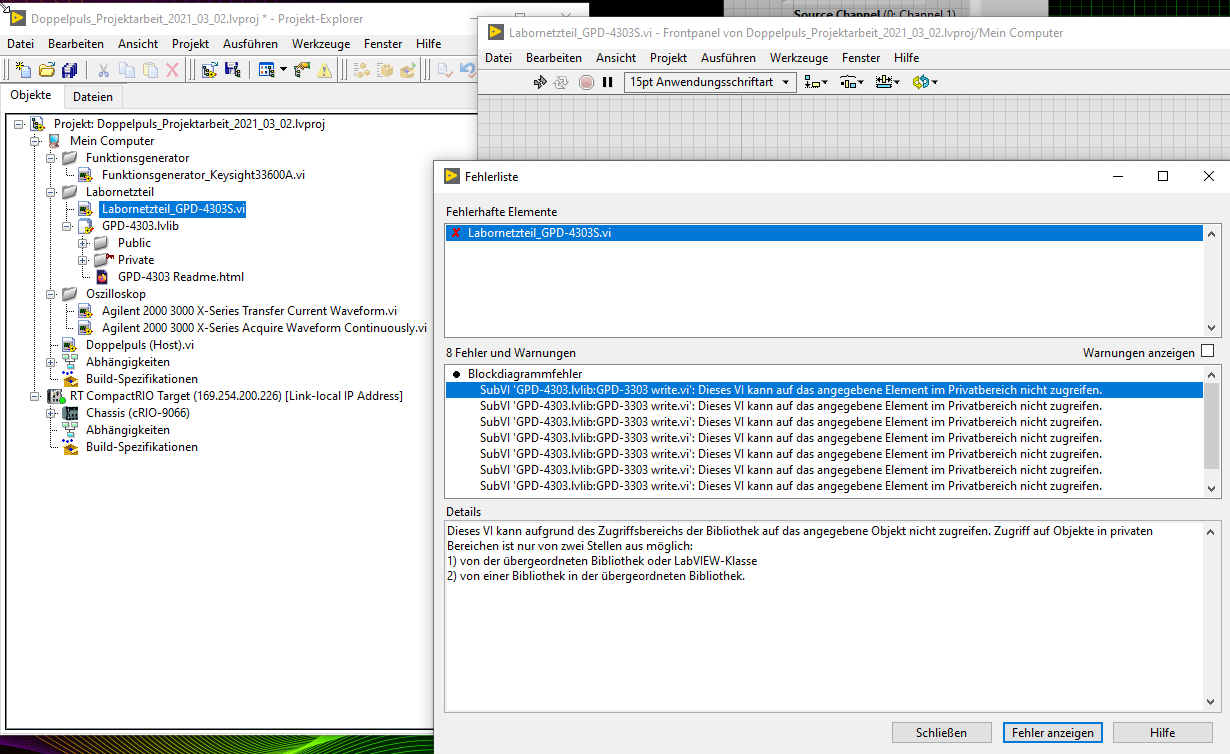The width and height of the screenshot is (1230, 754).
Task: Open the Reorder menu in Frontpanel toolbar
Action: [925, 82]
